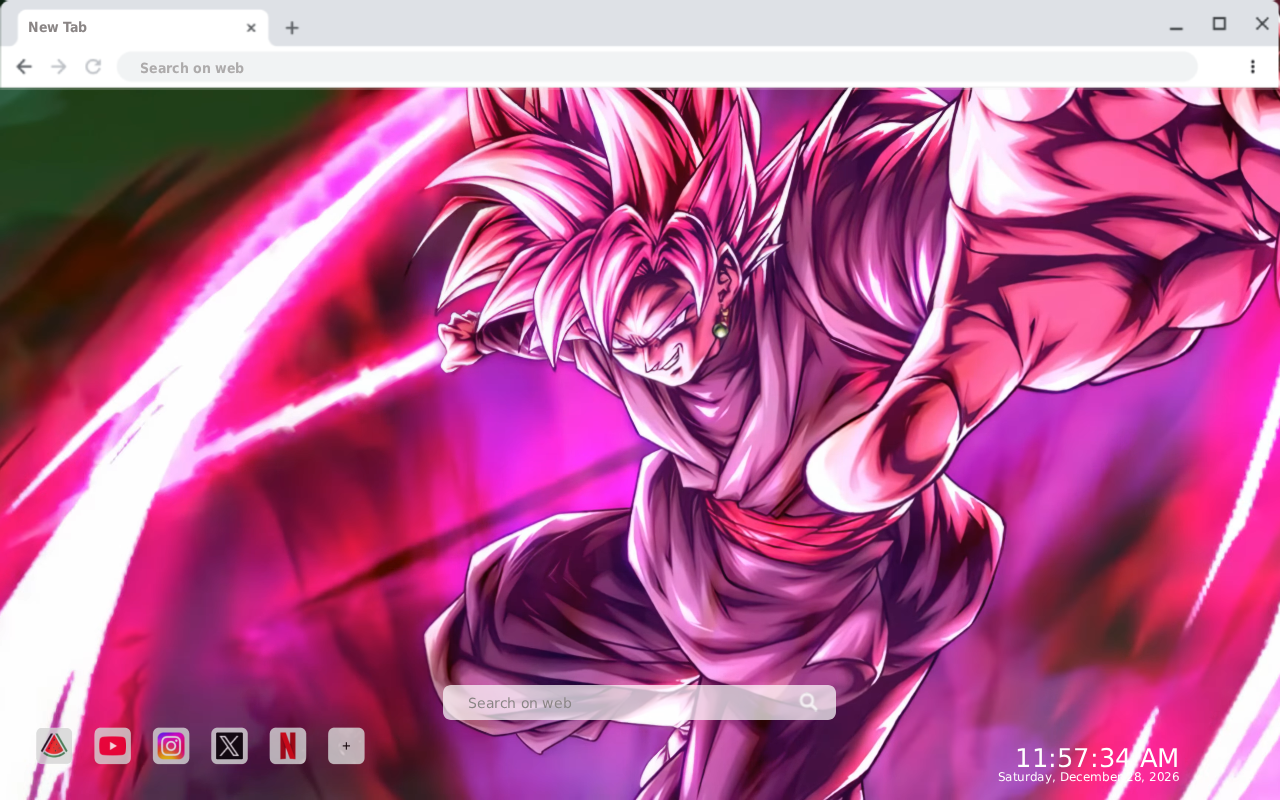Go back with the browser back arrow
1280x800 pixels.
click(x=24, y=67)
